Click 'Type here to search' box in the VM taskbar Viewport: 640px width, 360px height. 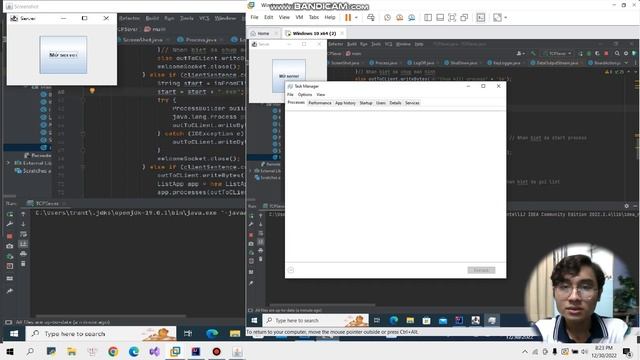point(315,320)
